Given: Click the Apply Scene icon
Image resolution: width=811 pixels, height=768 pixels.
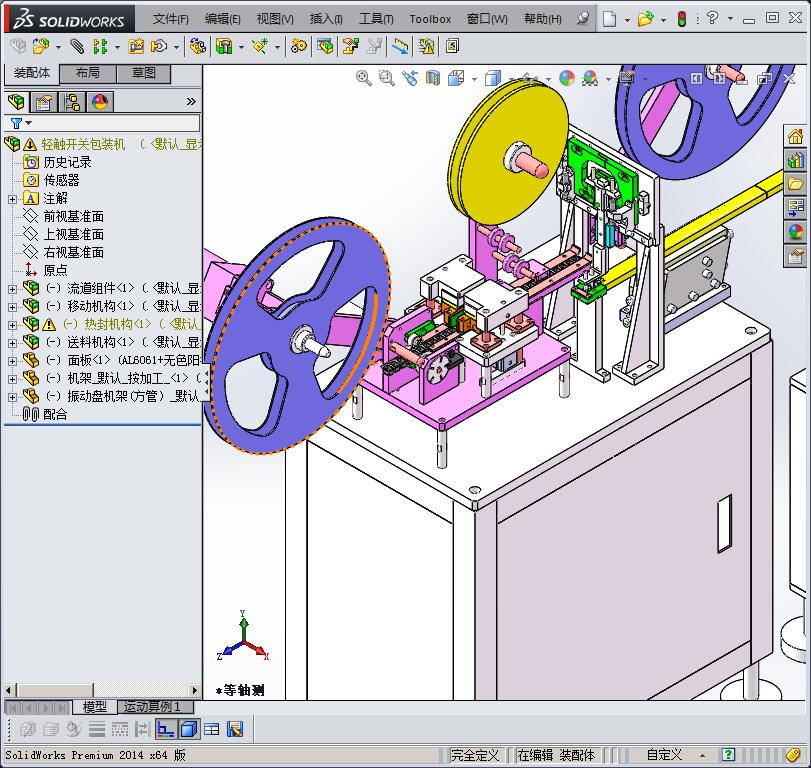Looking at the screenshot, I should 590,78.
